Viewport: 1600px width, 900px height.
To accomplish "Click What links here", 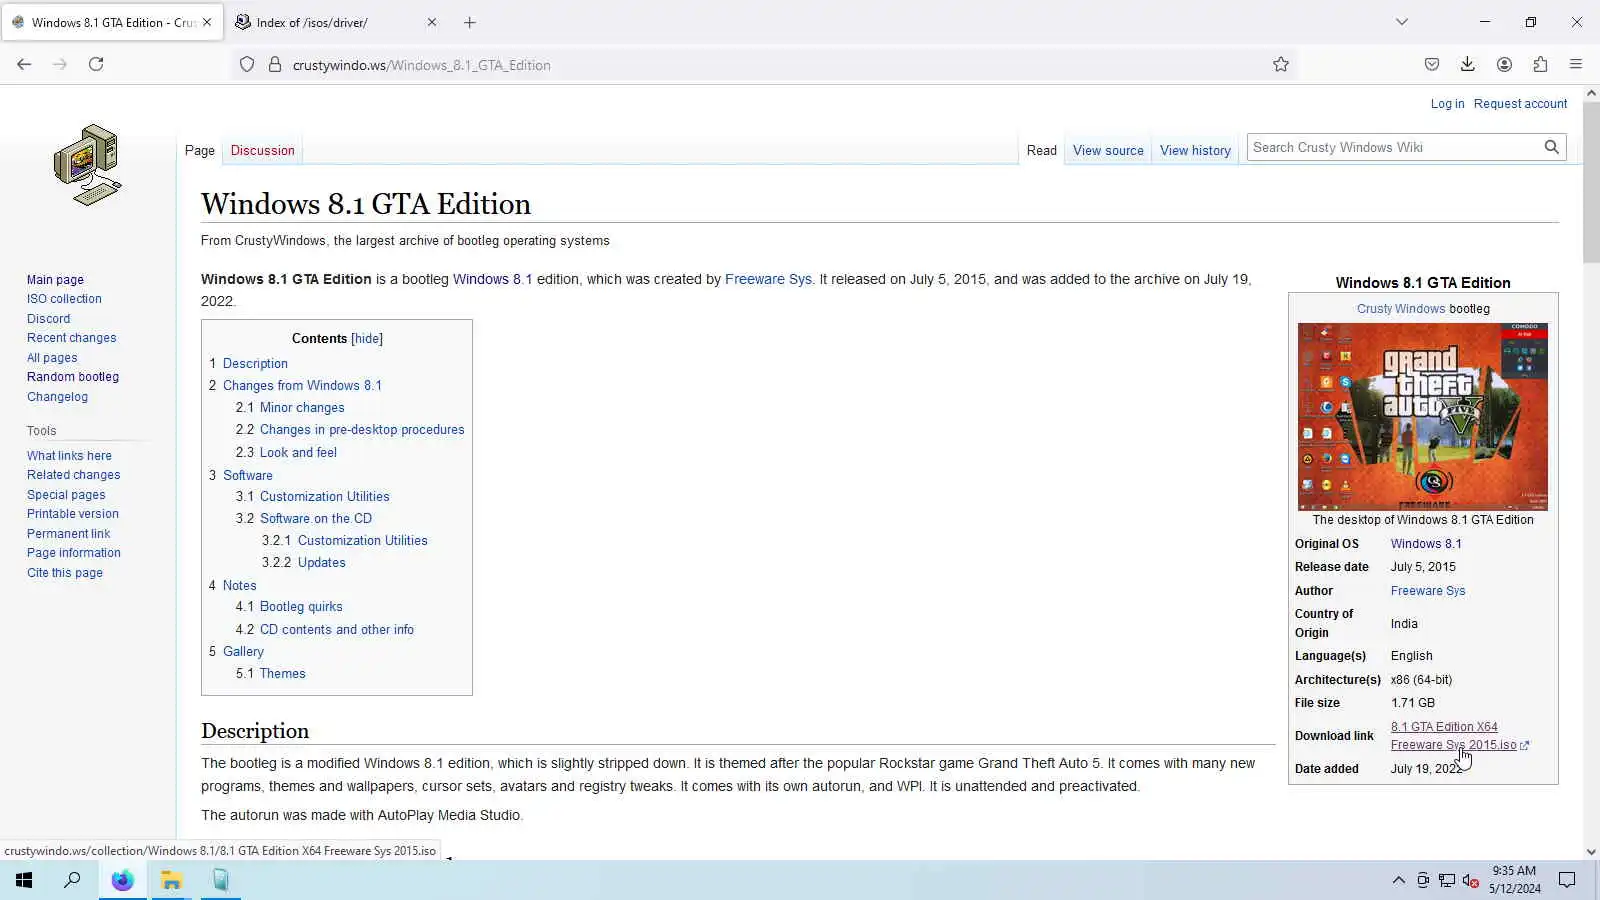I will 69,456.
